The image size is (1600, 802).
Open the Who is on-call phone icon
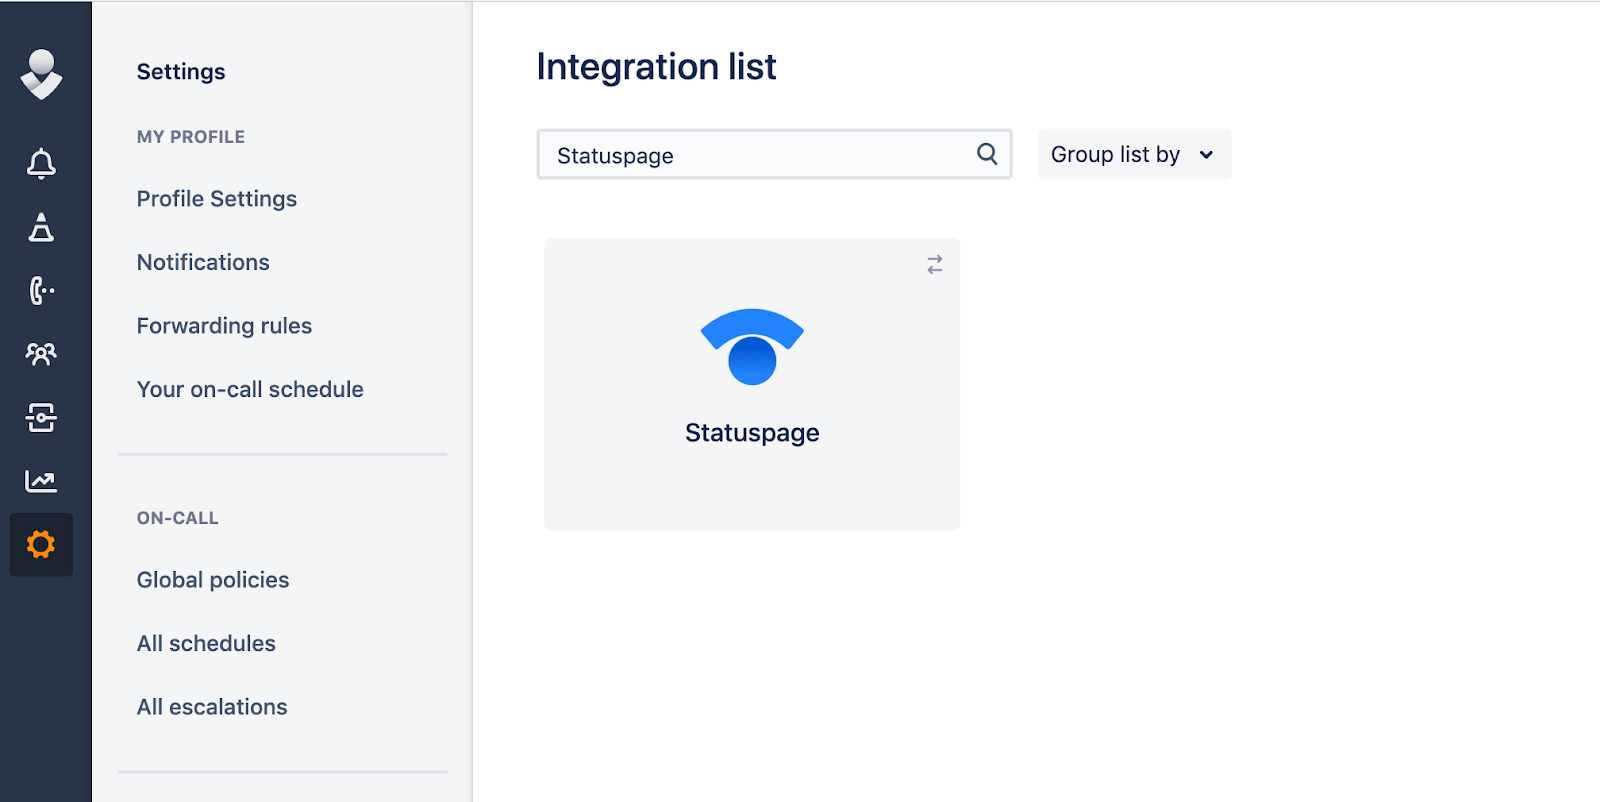[41, 291]
